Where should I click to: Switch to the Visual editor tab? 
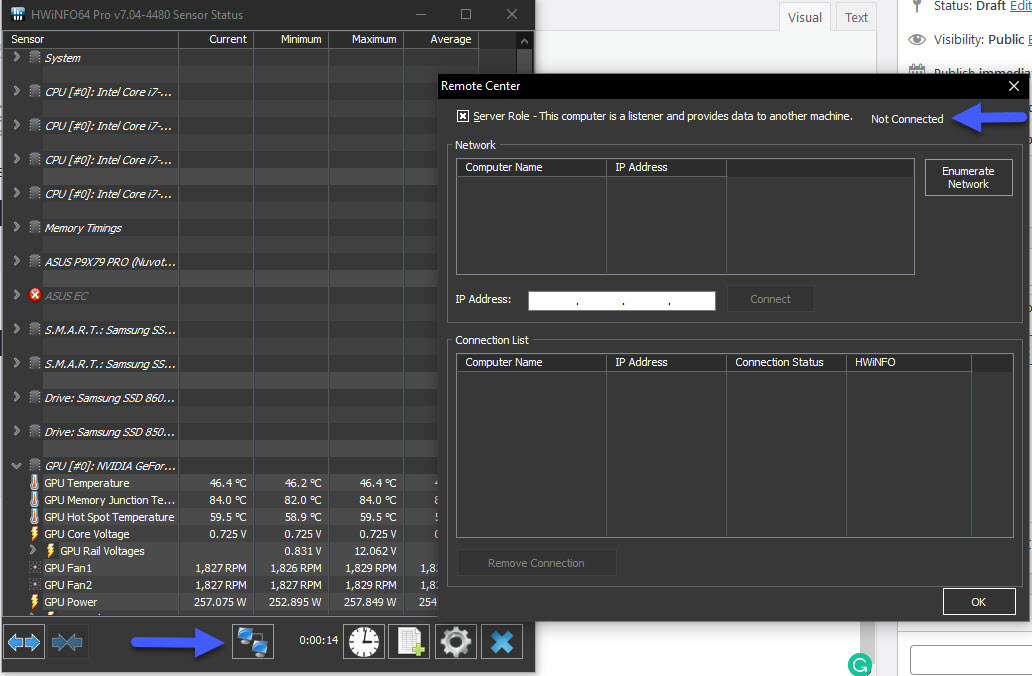pos(804,17)
